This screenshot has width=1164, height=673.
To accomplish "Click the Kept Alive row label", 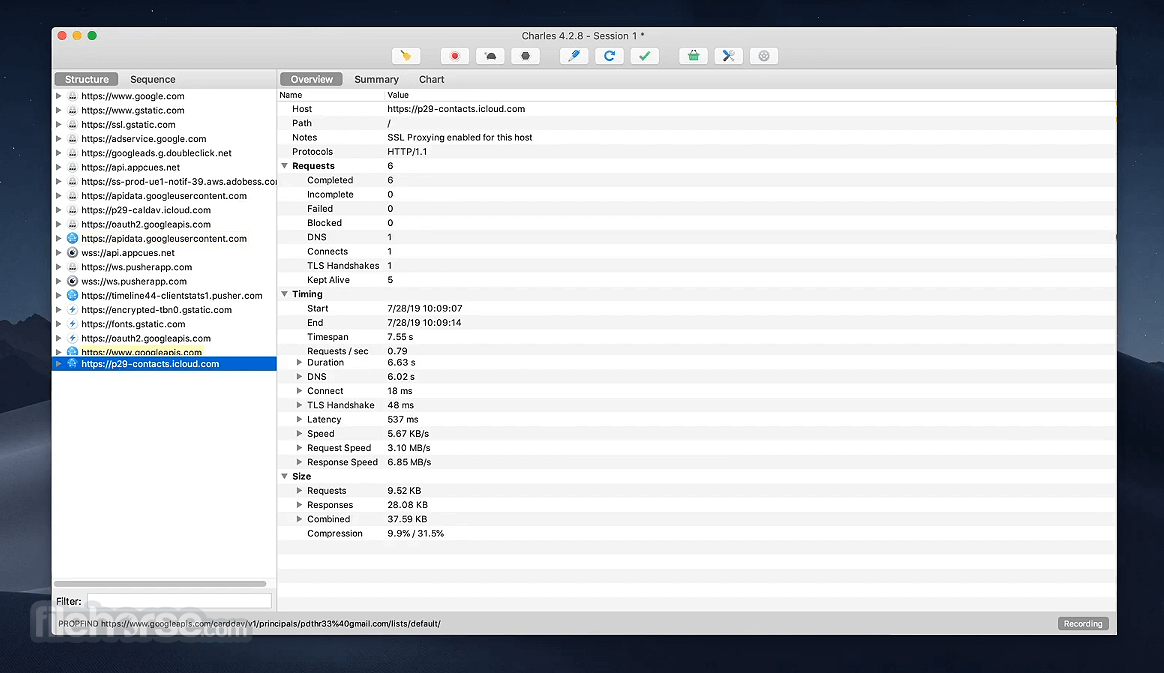I will [x=328, y=280].
